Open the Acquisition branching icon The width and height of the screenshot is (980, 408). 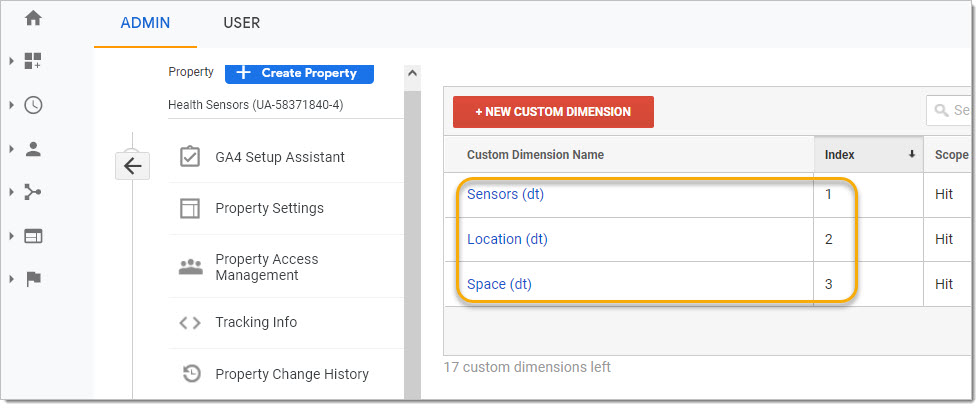point(32,192)
